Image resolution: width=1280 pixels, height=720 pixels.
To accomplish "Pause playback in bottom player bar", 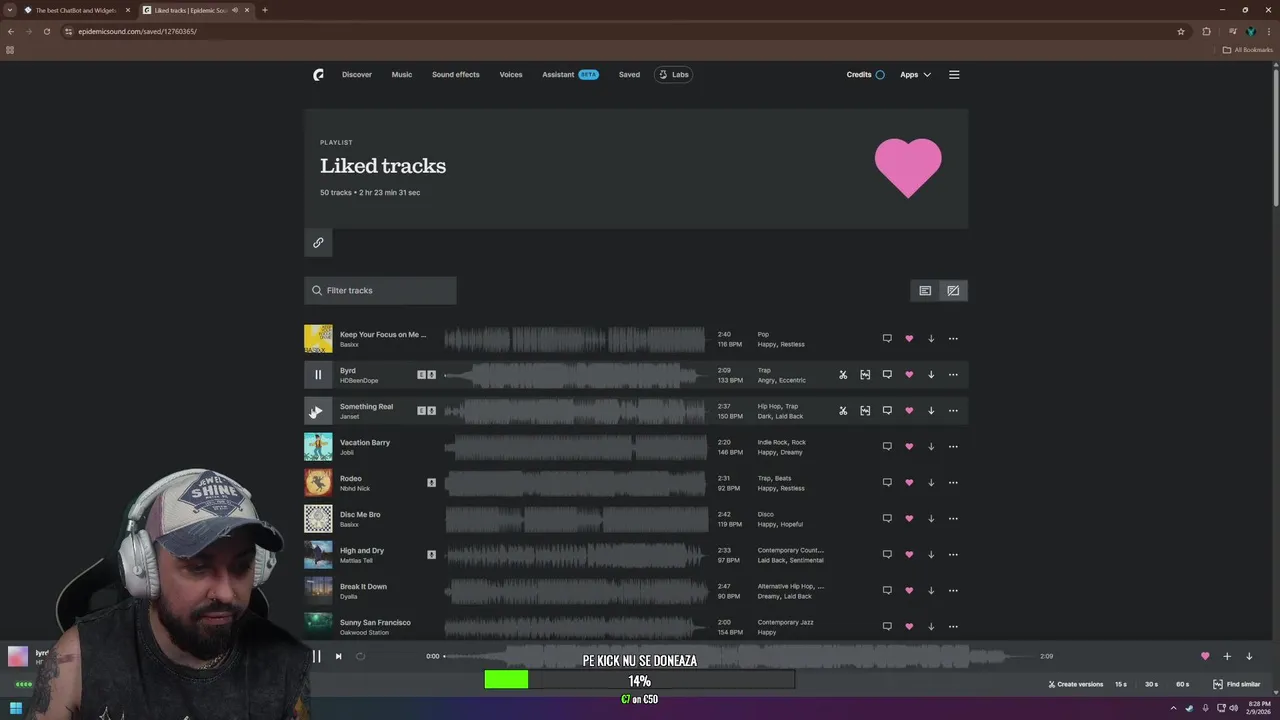I will pos(316,657).
